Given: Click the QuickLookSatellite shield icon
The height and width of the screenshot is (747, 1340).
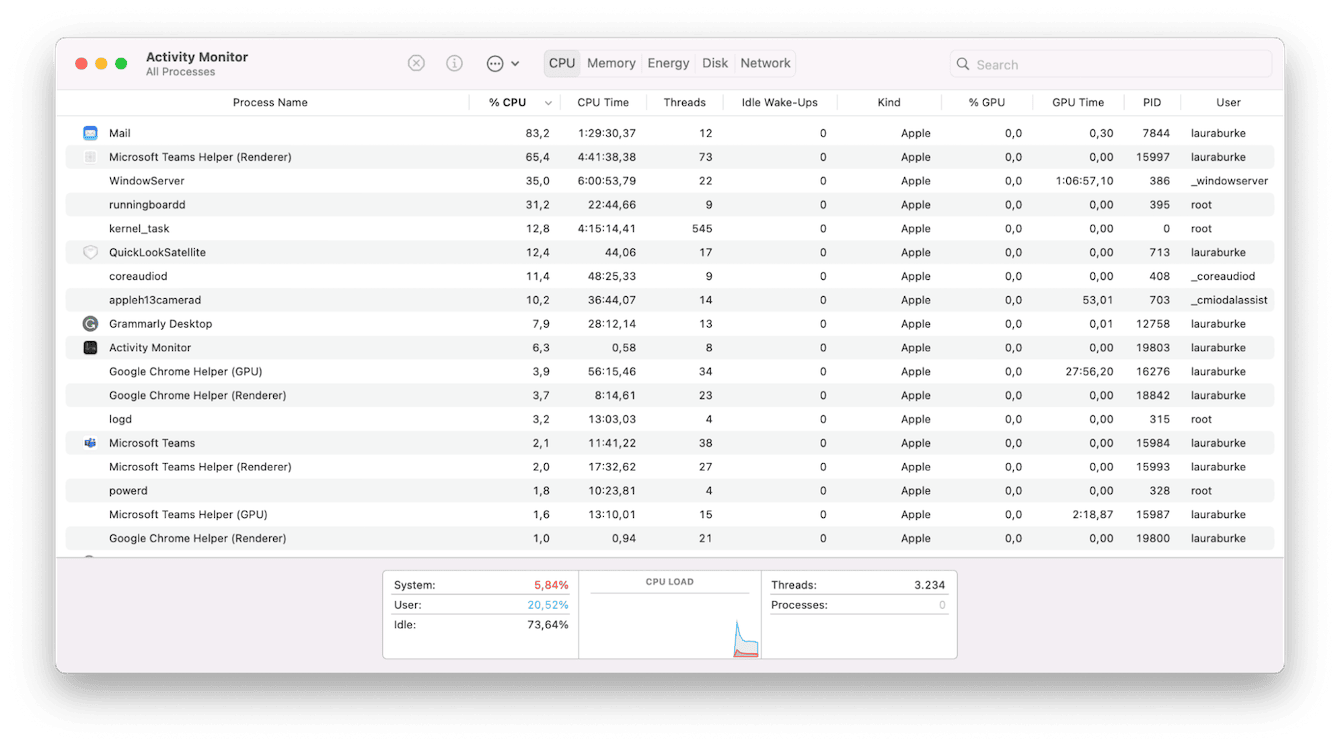Looking at the screenshot, I should [90, 252].
